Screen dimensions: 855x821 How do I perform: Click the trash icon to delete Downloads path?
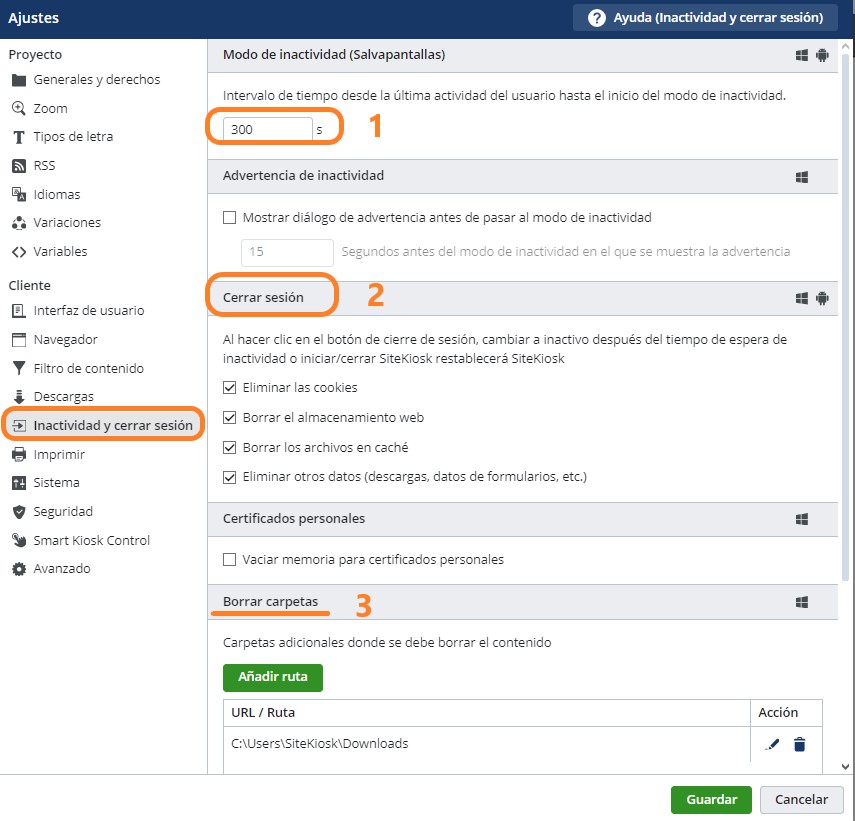point(799,744)
